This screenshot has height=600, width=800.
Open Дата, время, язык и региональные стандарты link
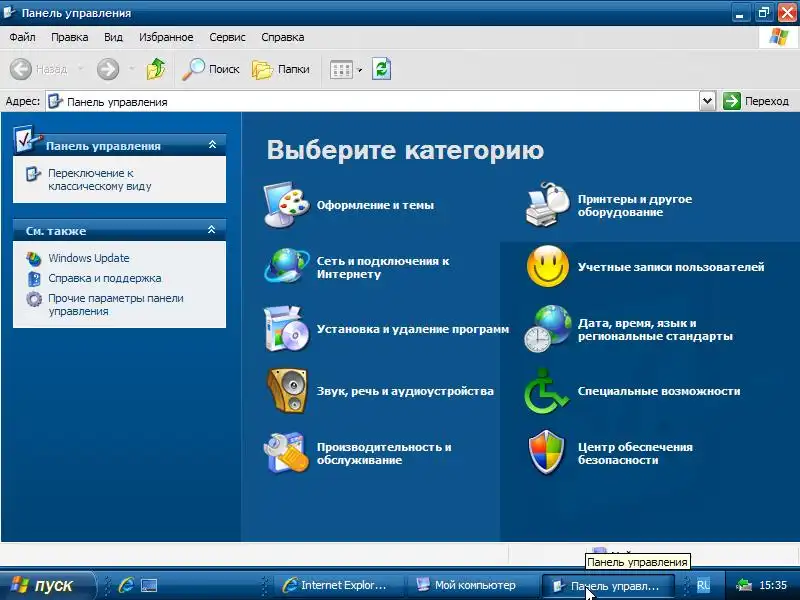point(655,330)
